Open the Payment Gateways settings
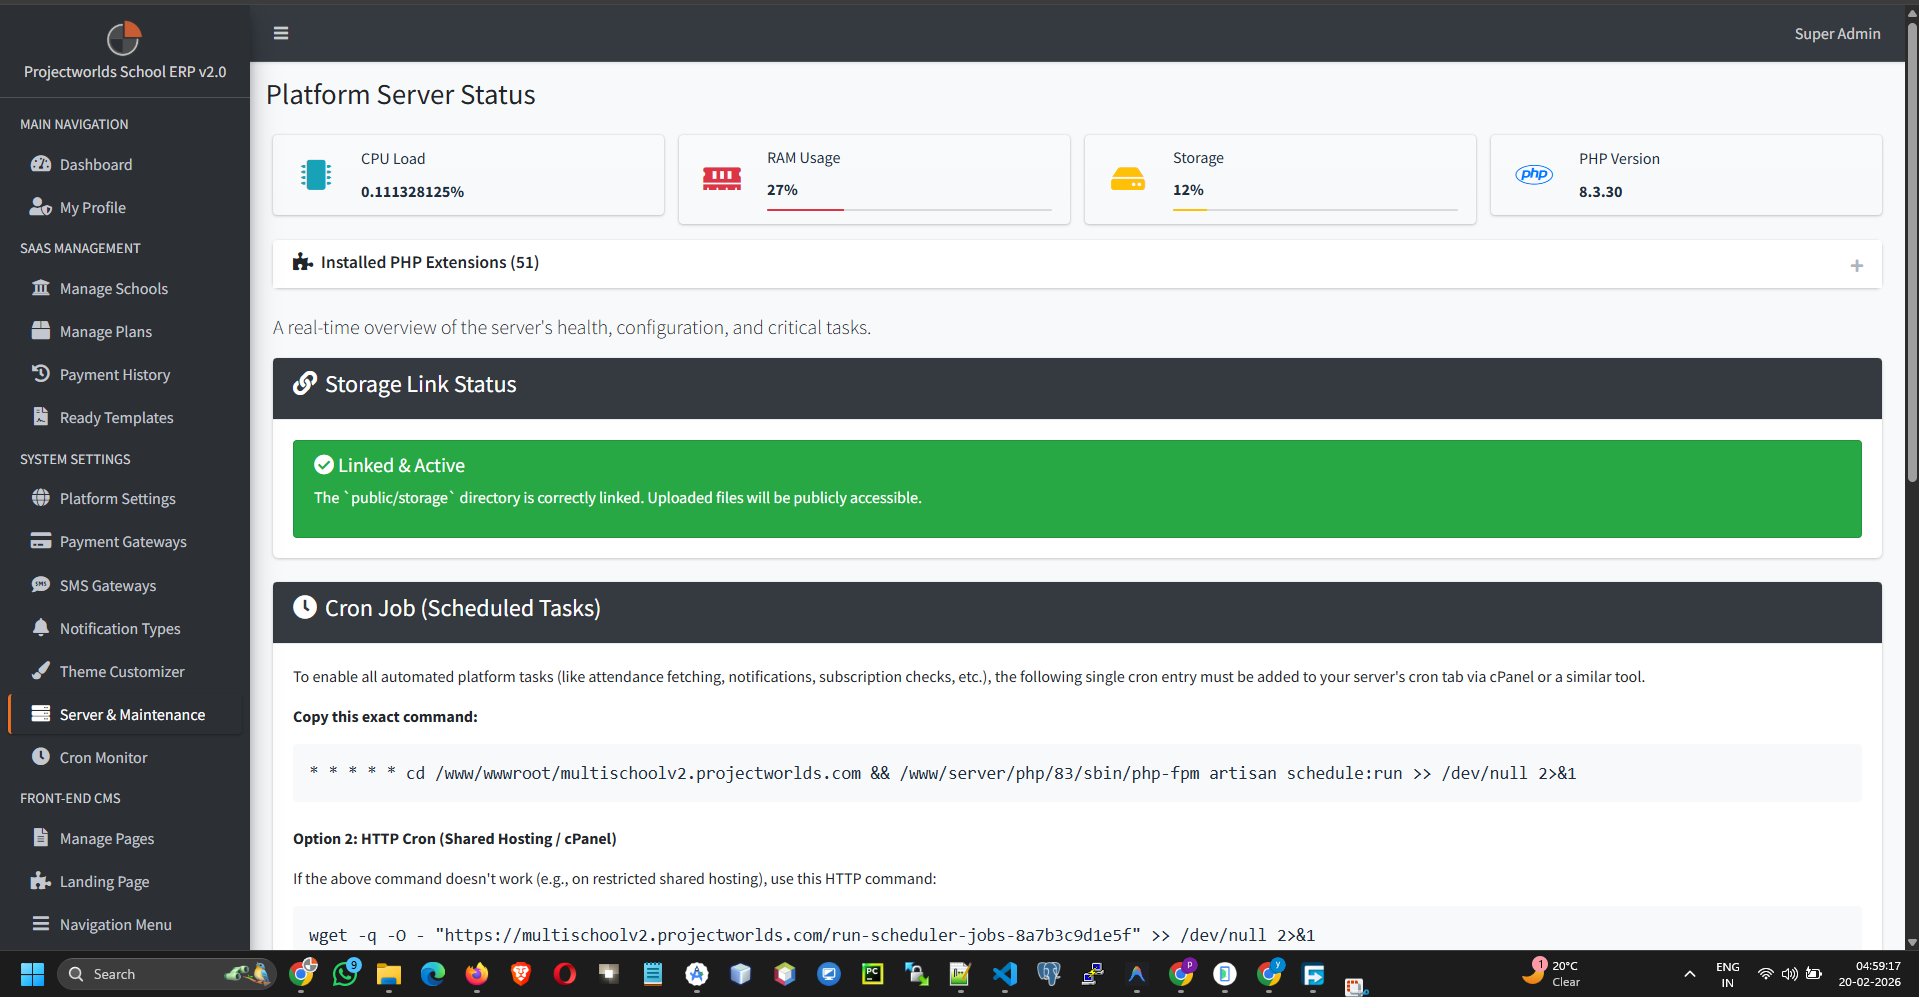This screenshot has width=1919, height=997. (x=122, y=541)
